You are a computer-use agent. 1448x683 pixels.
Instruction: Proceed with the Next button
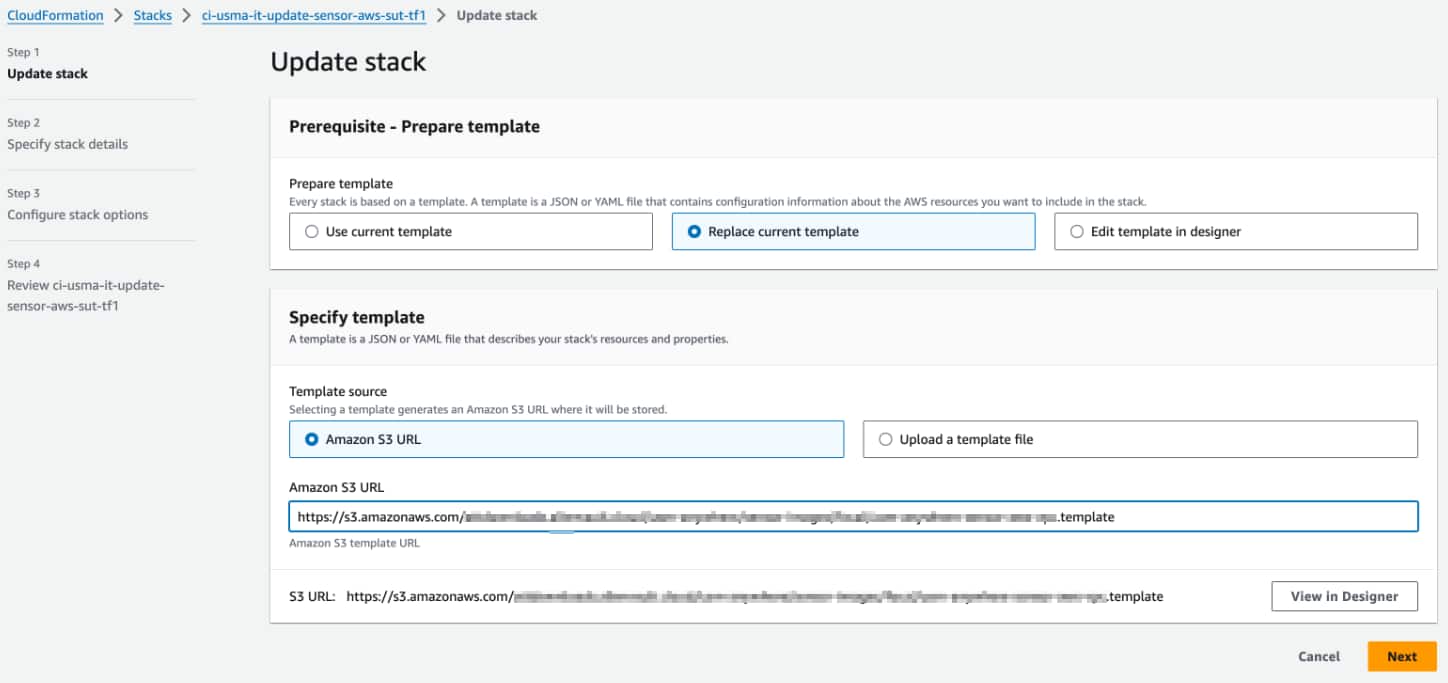[x=1402, y=657]
